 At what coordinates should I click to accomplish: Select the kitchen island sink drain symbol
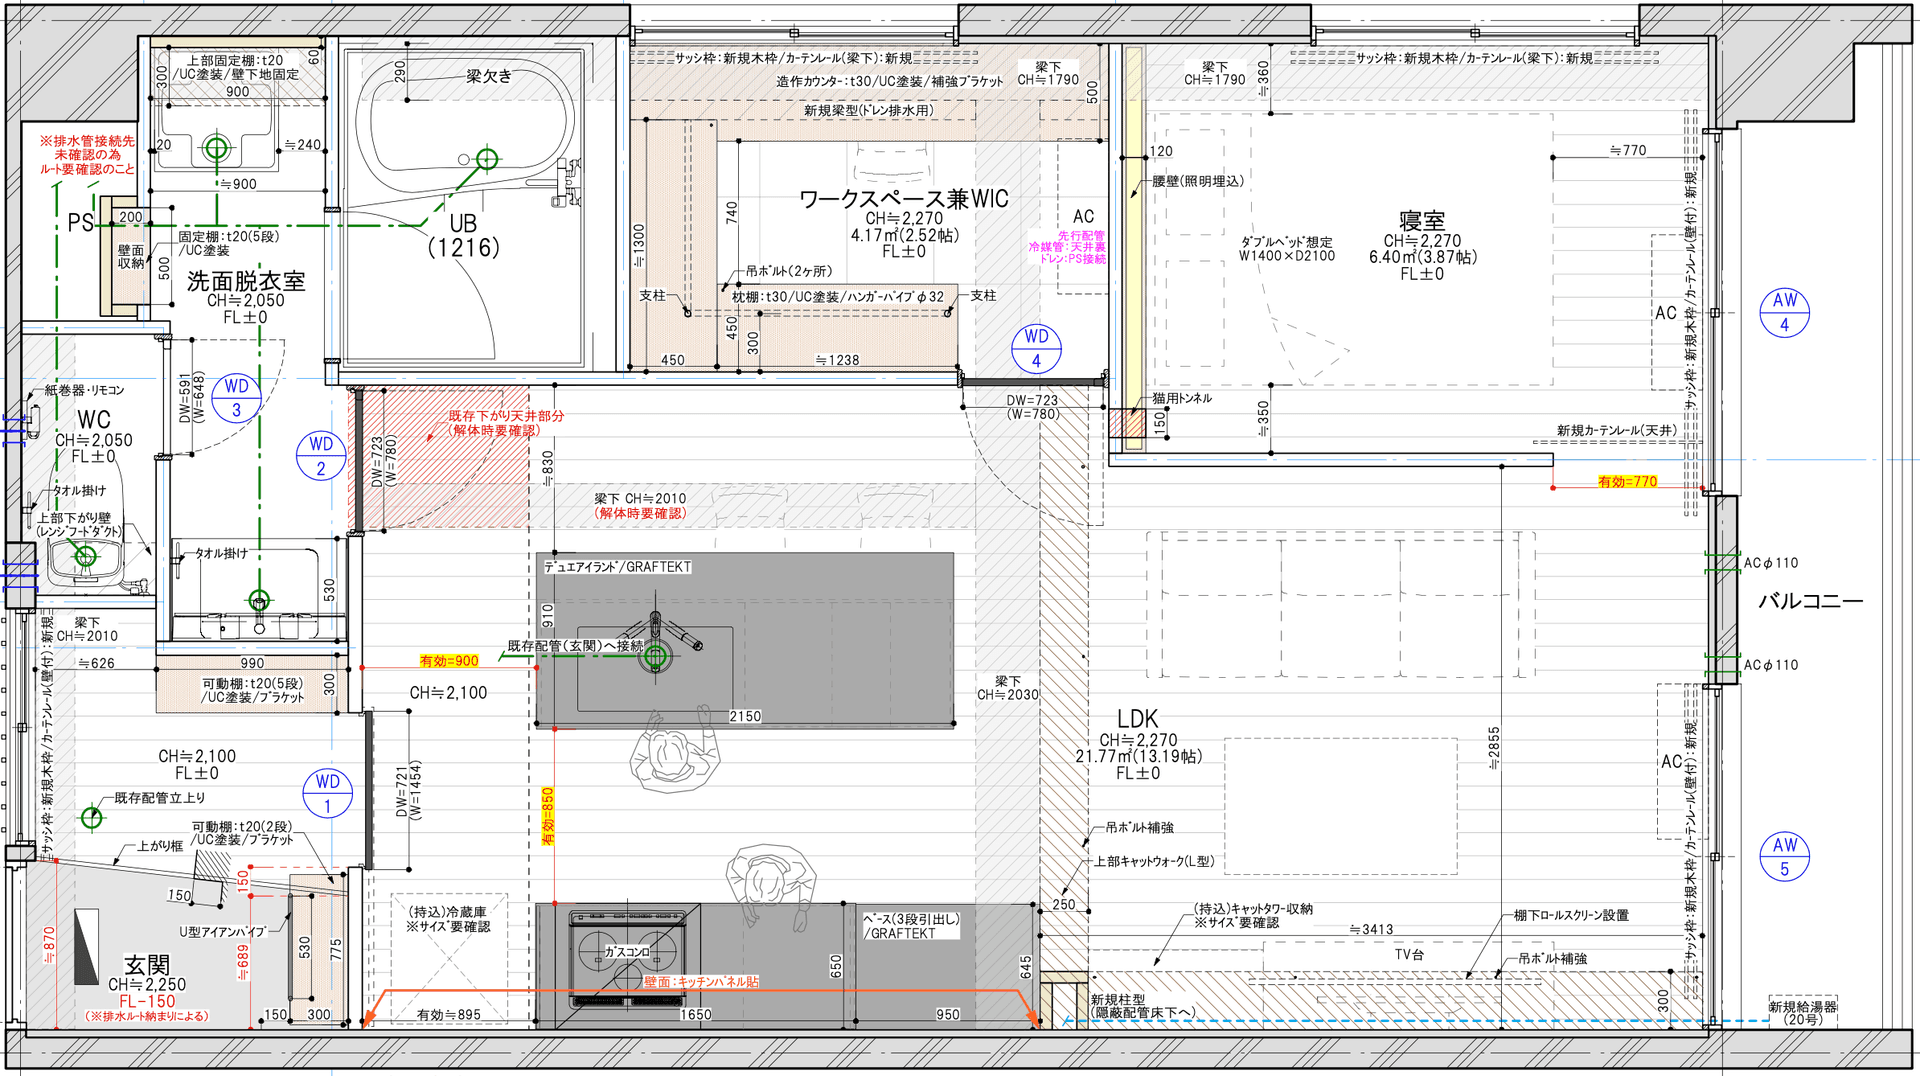[656, 657]
